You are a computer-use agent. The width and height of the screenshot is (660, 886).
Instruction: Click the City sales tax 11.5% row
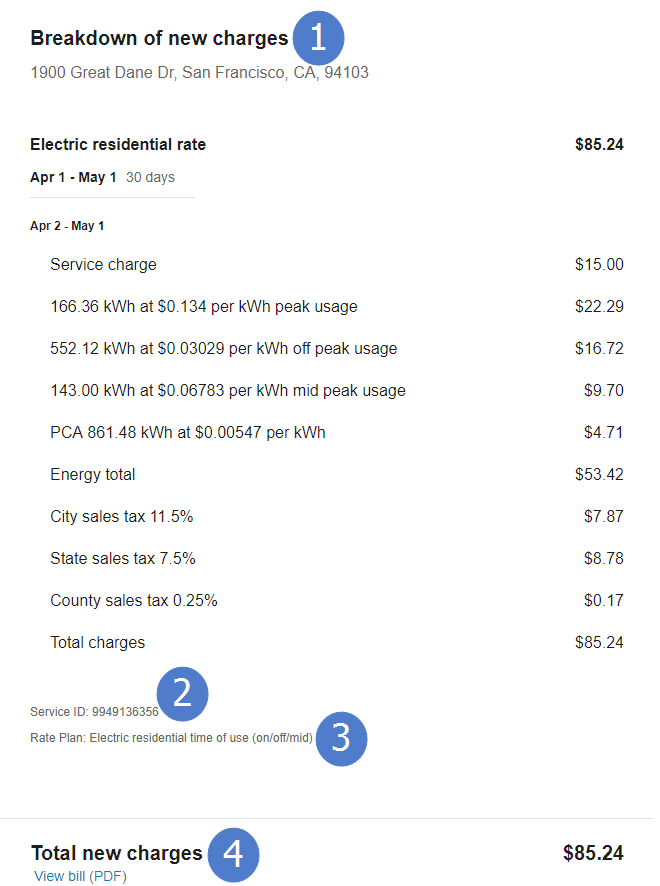pos(121,517)
